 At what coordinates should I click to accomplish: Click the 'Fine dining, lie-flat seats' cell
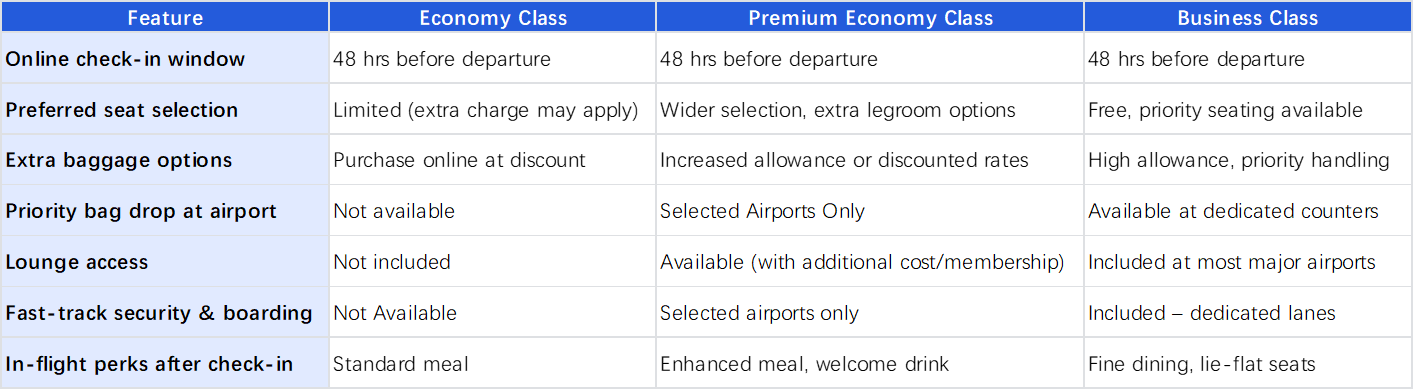1248,363
